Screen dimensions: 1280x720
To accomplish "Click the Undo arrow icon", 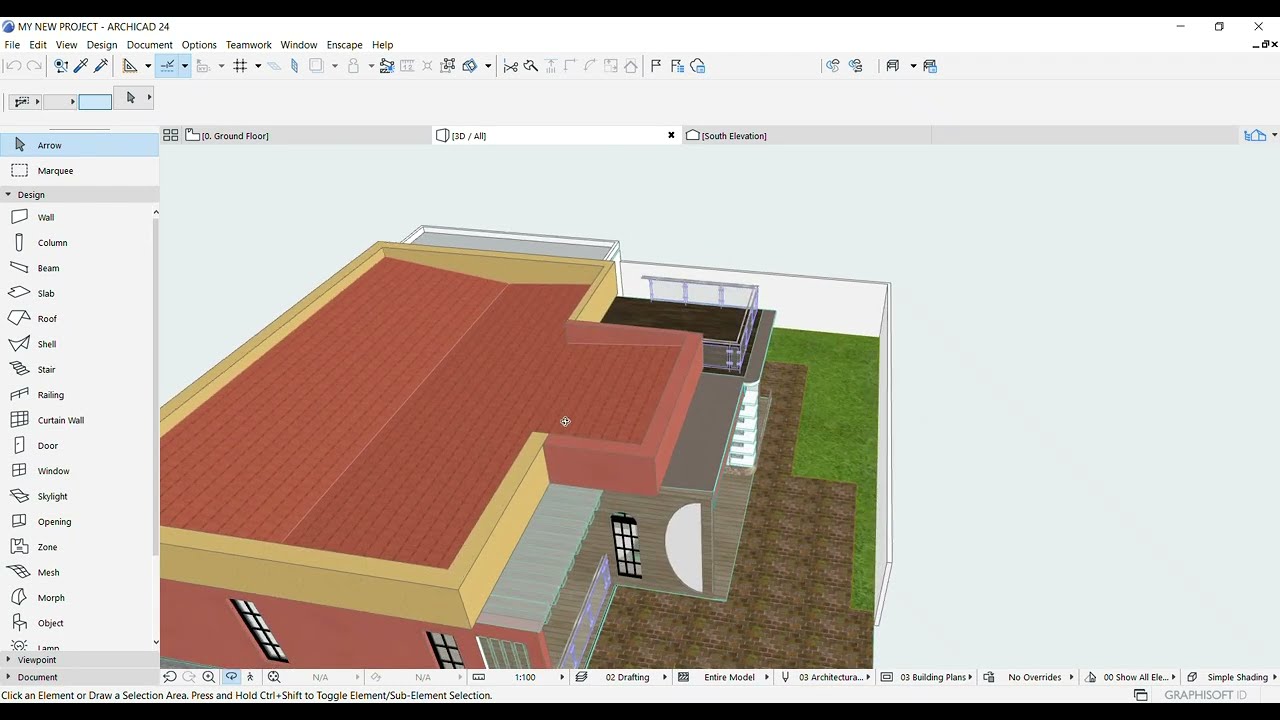I will [13, 66].
